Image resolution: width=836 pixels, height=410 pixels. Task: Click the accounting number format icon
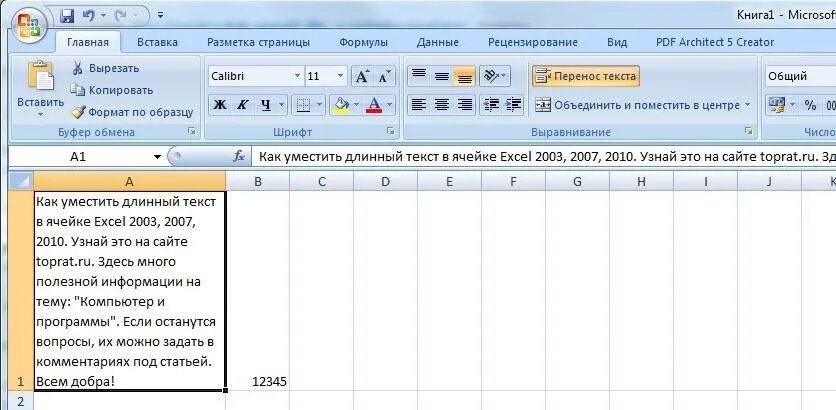click(776, 105)
